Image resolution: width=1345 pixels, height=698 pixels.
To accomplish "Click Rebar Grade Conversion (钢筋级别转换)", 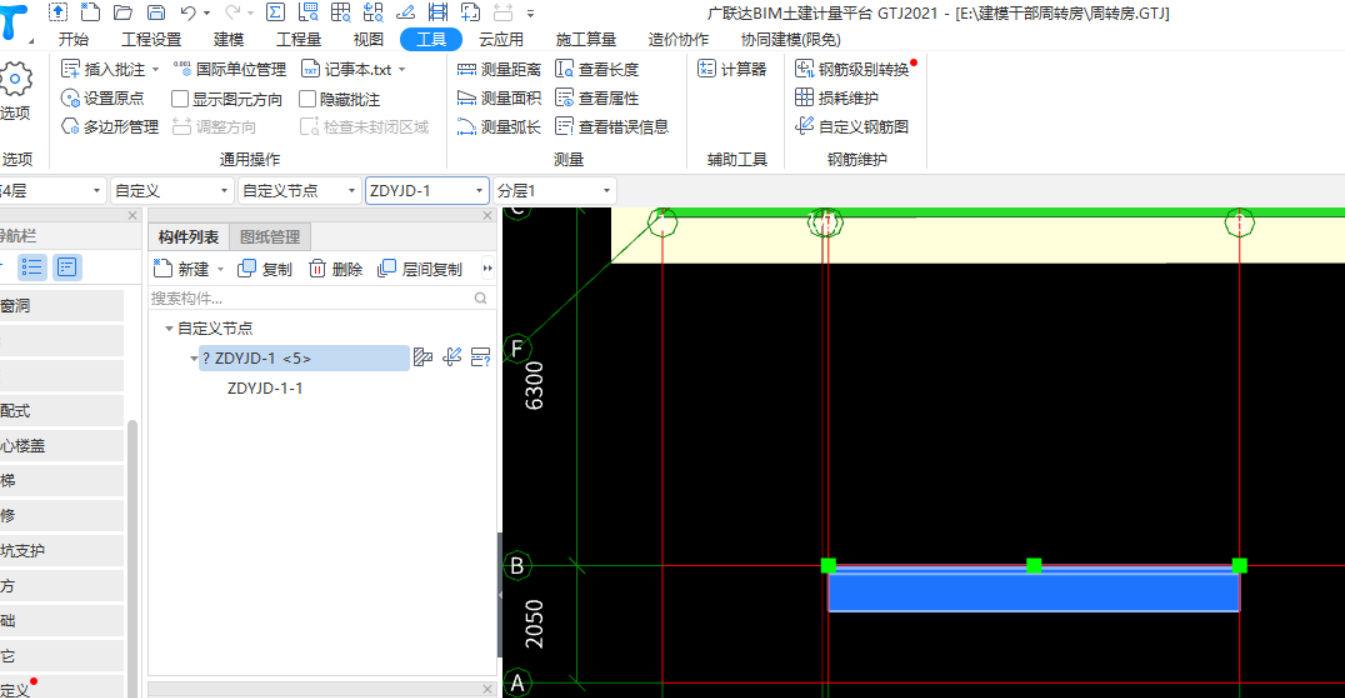I will (852, 70).
